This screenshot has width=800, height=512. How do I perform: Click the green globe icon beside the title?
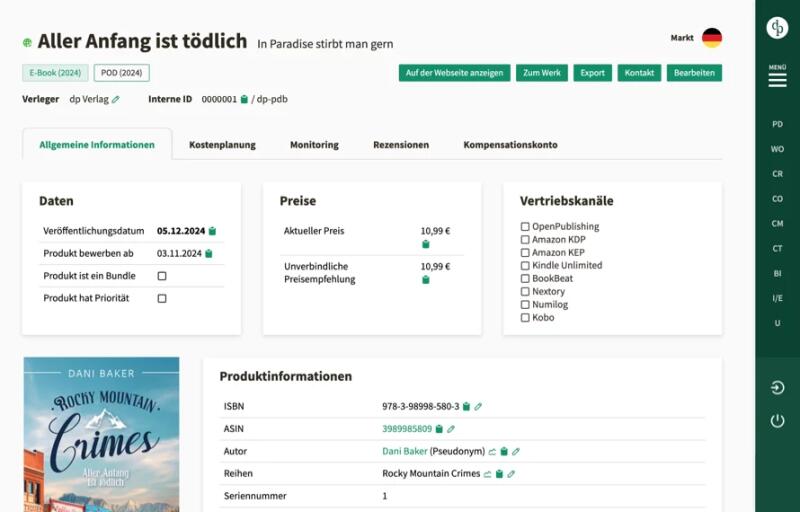pyautogui.click(x=27, y=43)
